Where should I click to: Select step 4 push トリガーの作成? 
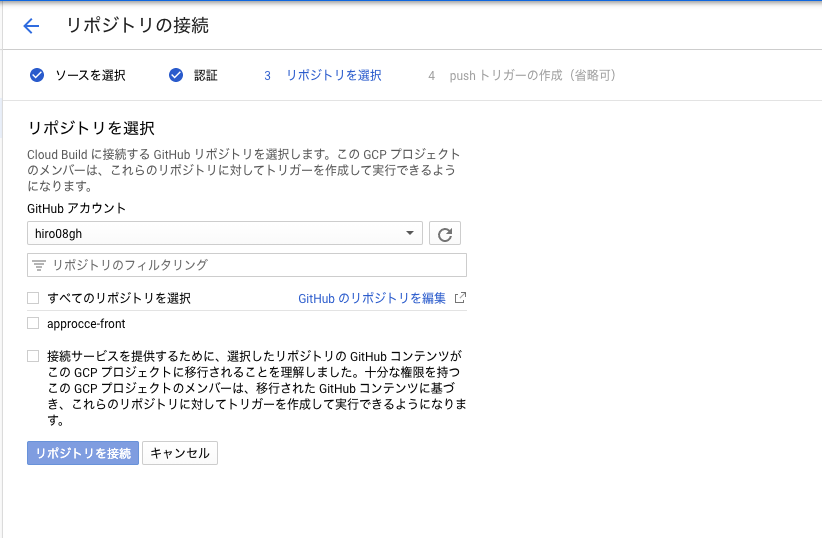(522, 76)
